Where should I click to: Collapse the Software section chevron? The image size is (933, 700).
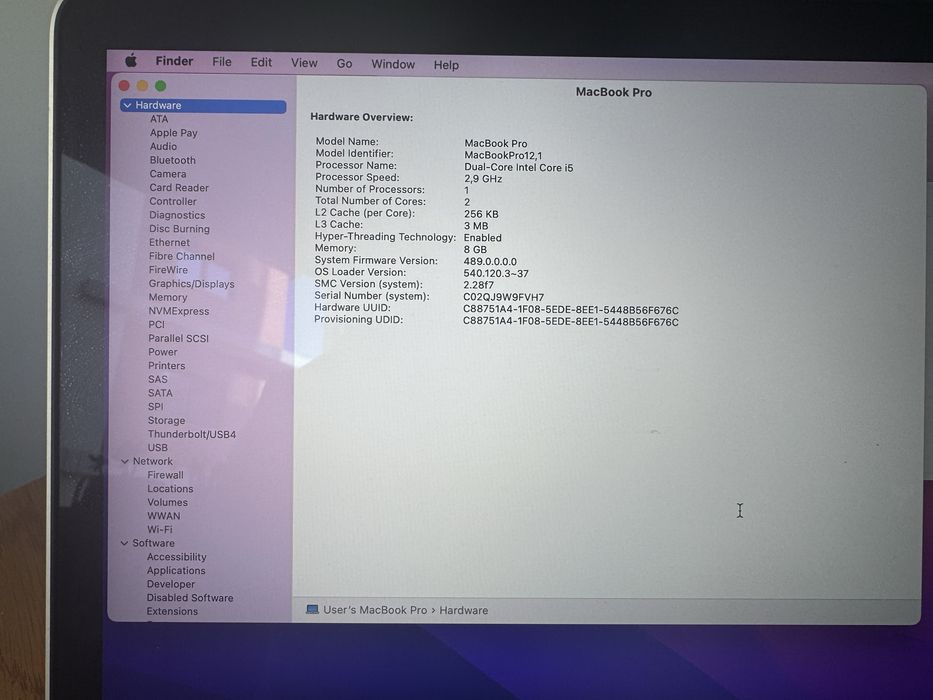click(x=124, y=543)
